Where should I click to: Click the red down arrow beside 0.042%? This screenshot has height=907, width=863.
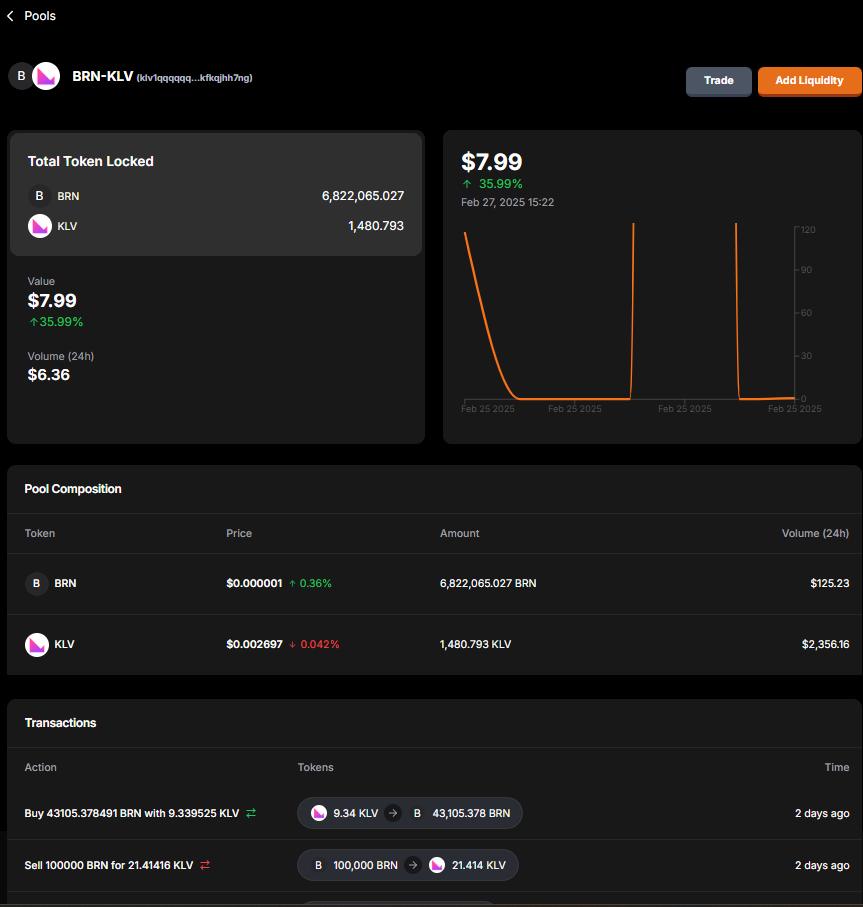[292, 644]
